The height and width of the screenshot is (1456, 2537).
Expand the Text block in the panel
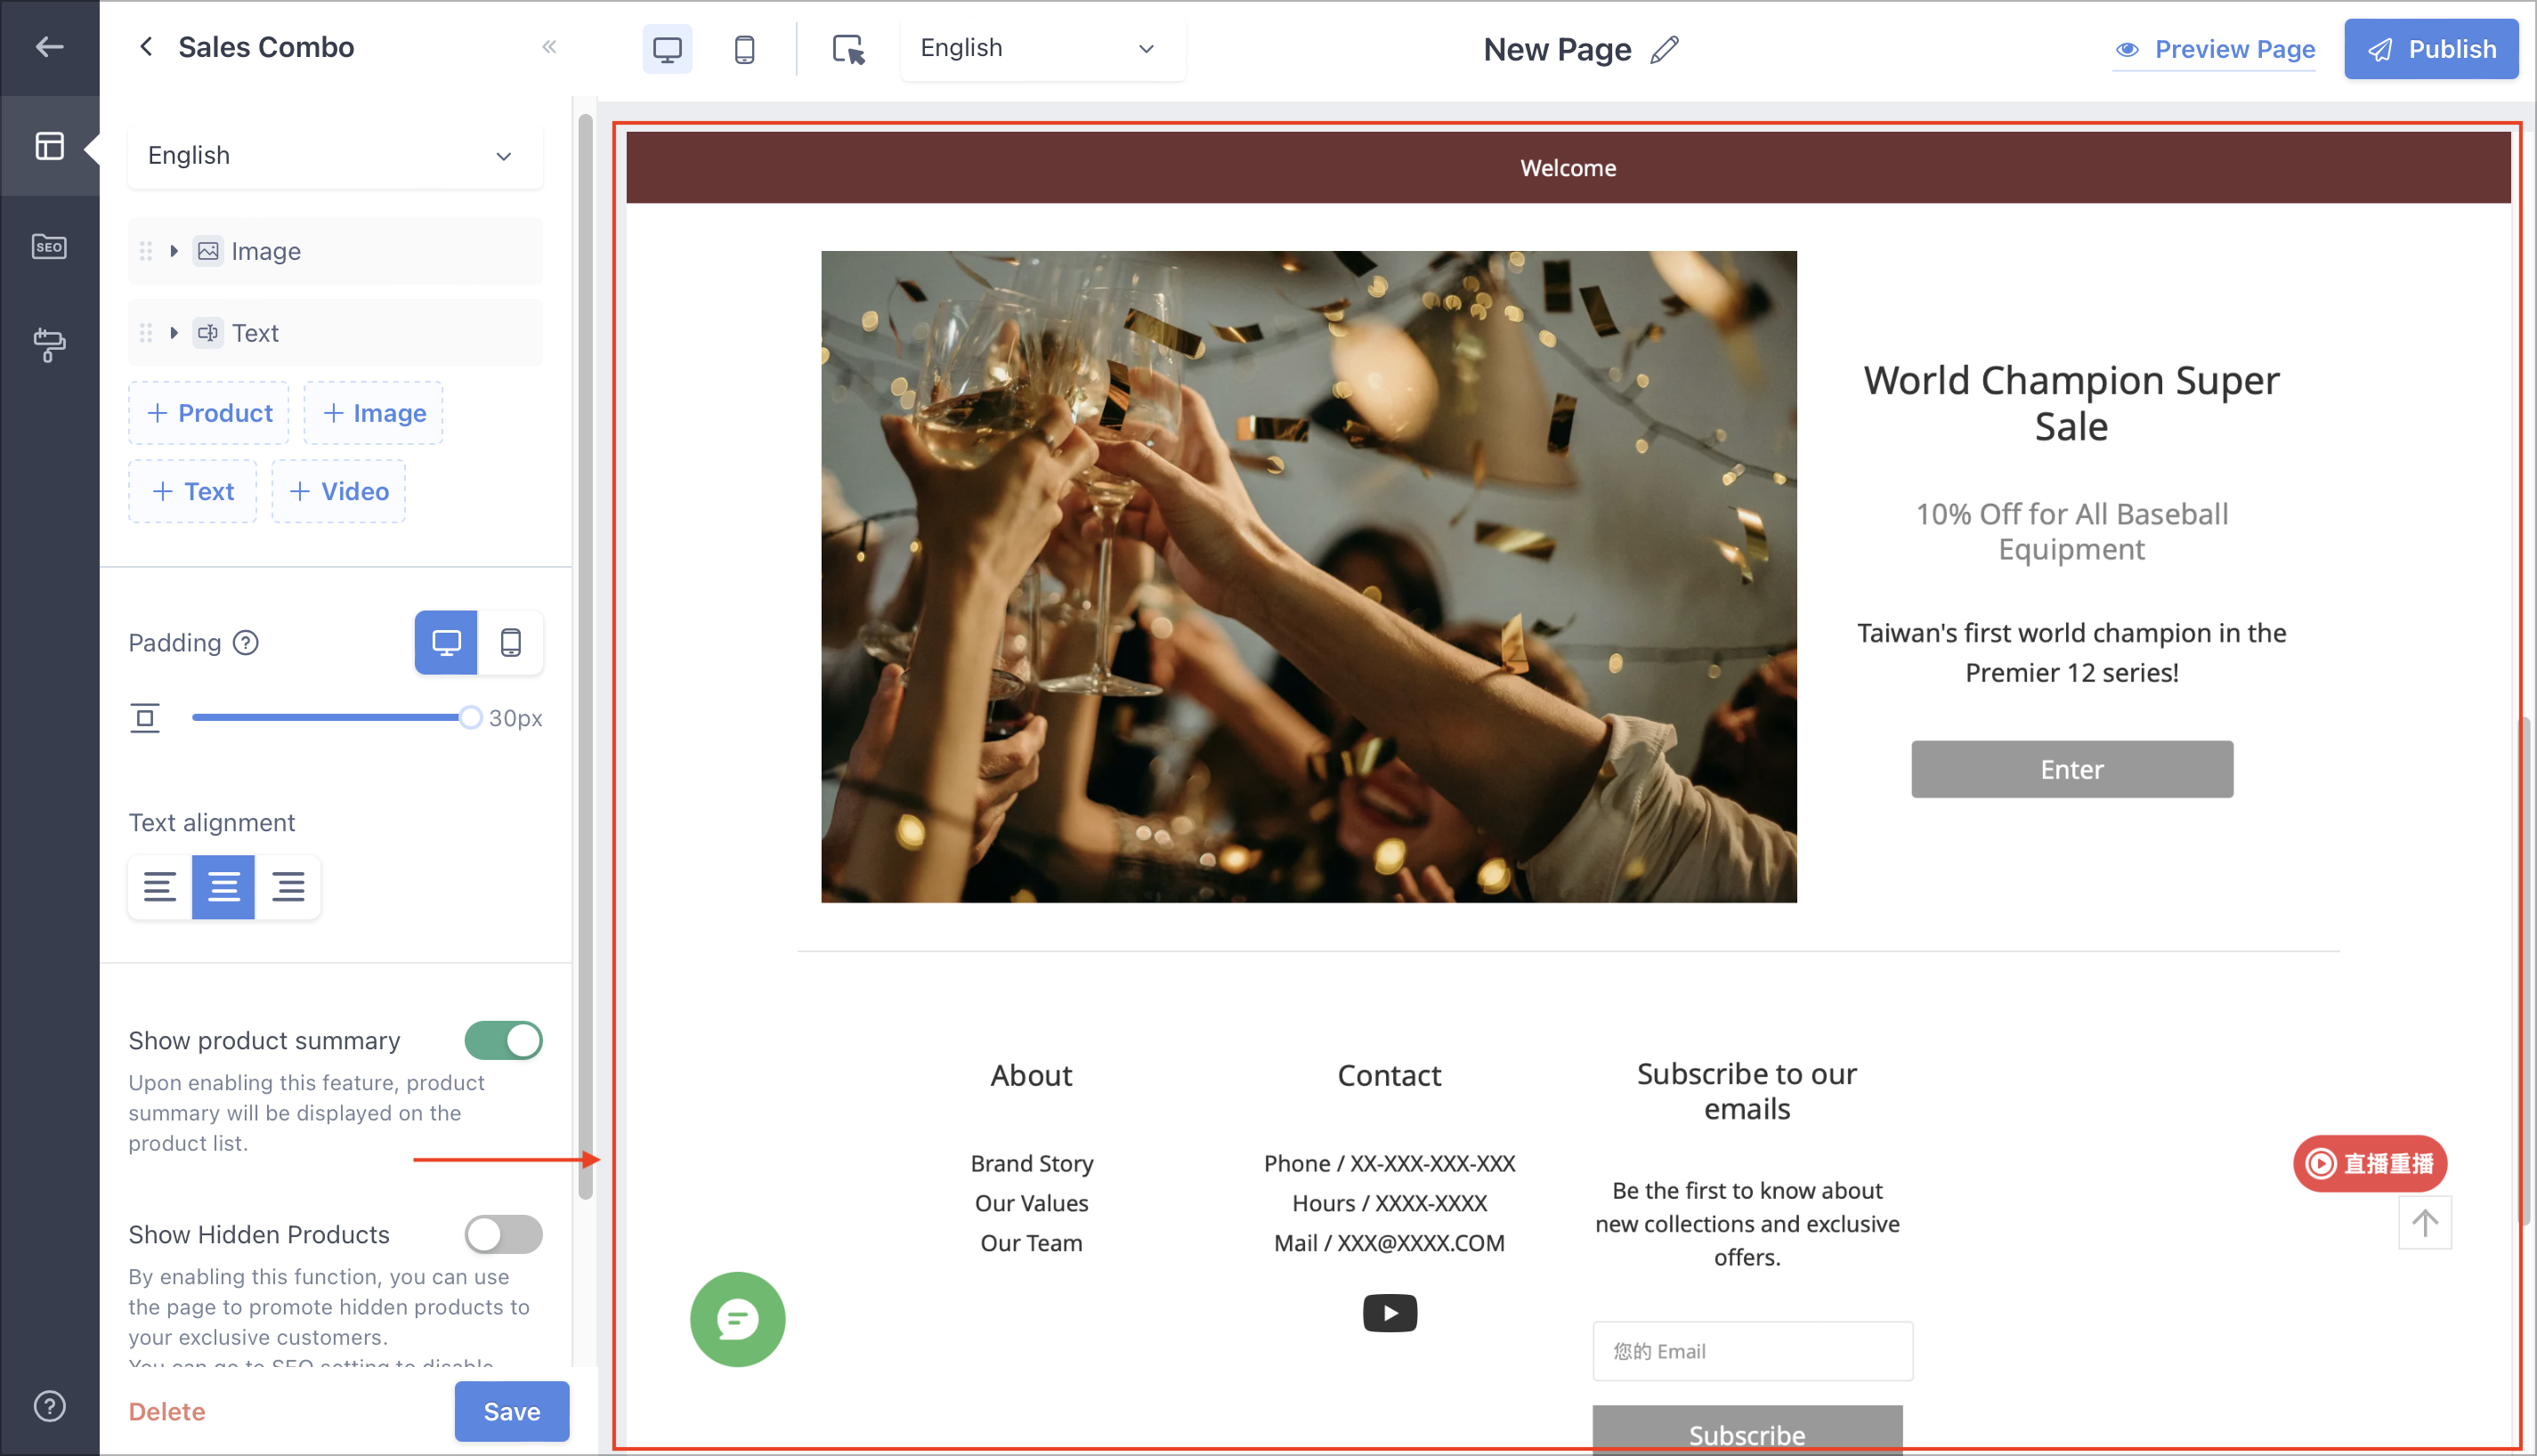tap(174, 333)
